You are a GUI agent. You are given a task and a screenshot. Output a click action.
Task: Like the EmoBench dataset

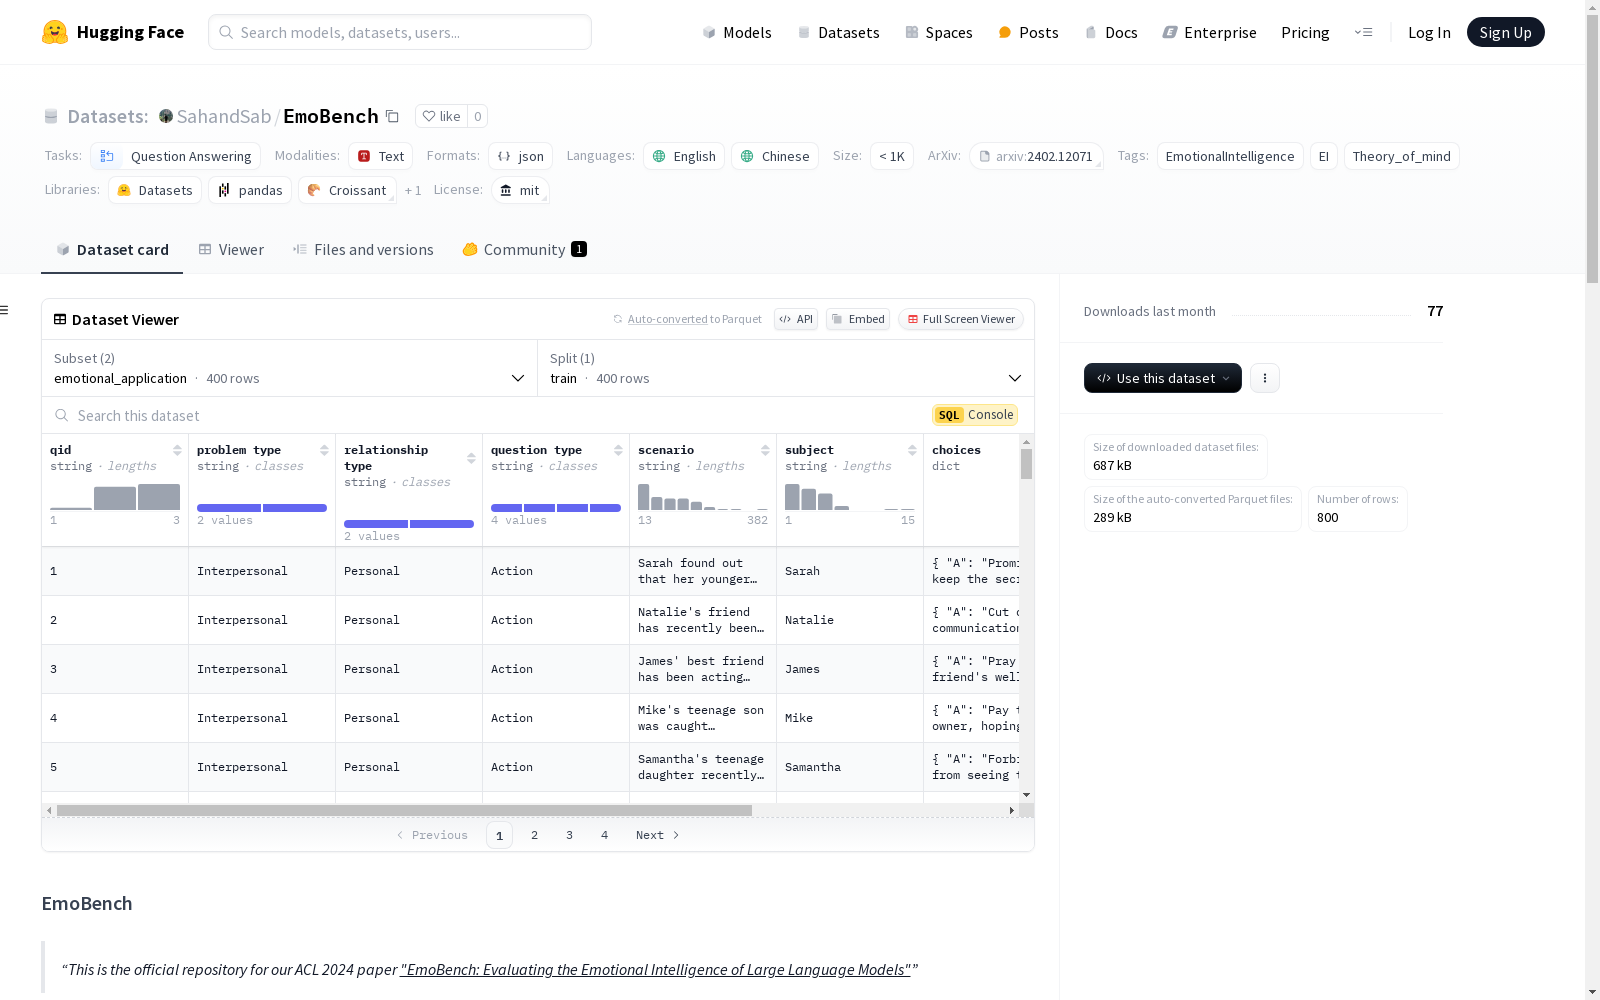(x=442, y=116)
